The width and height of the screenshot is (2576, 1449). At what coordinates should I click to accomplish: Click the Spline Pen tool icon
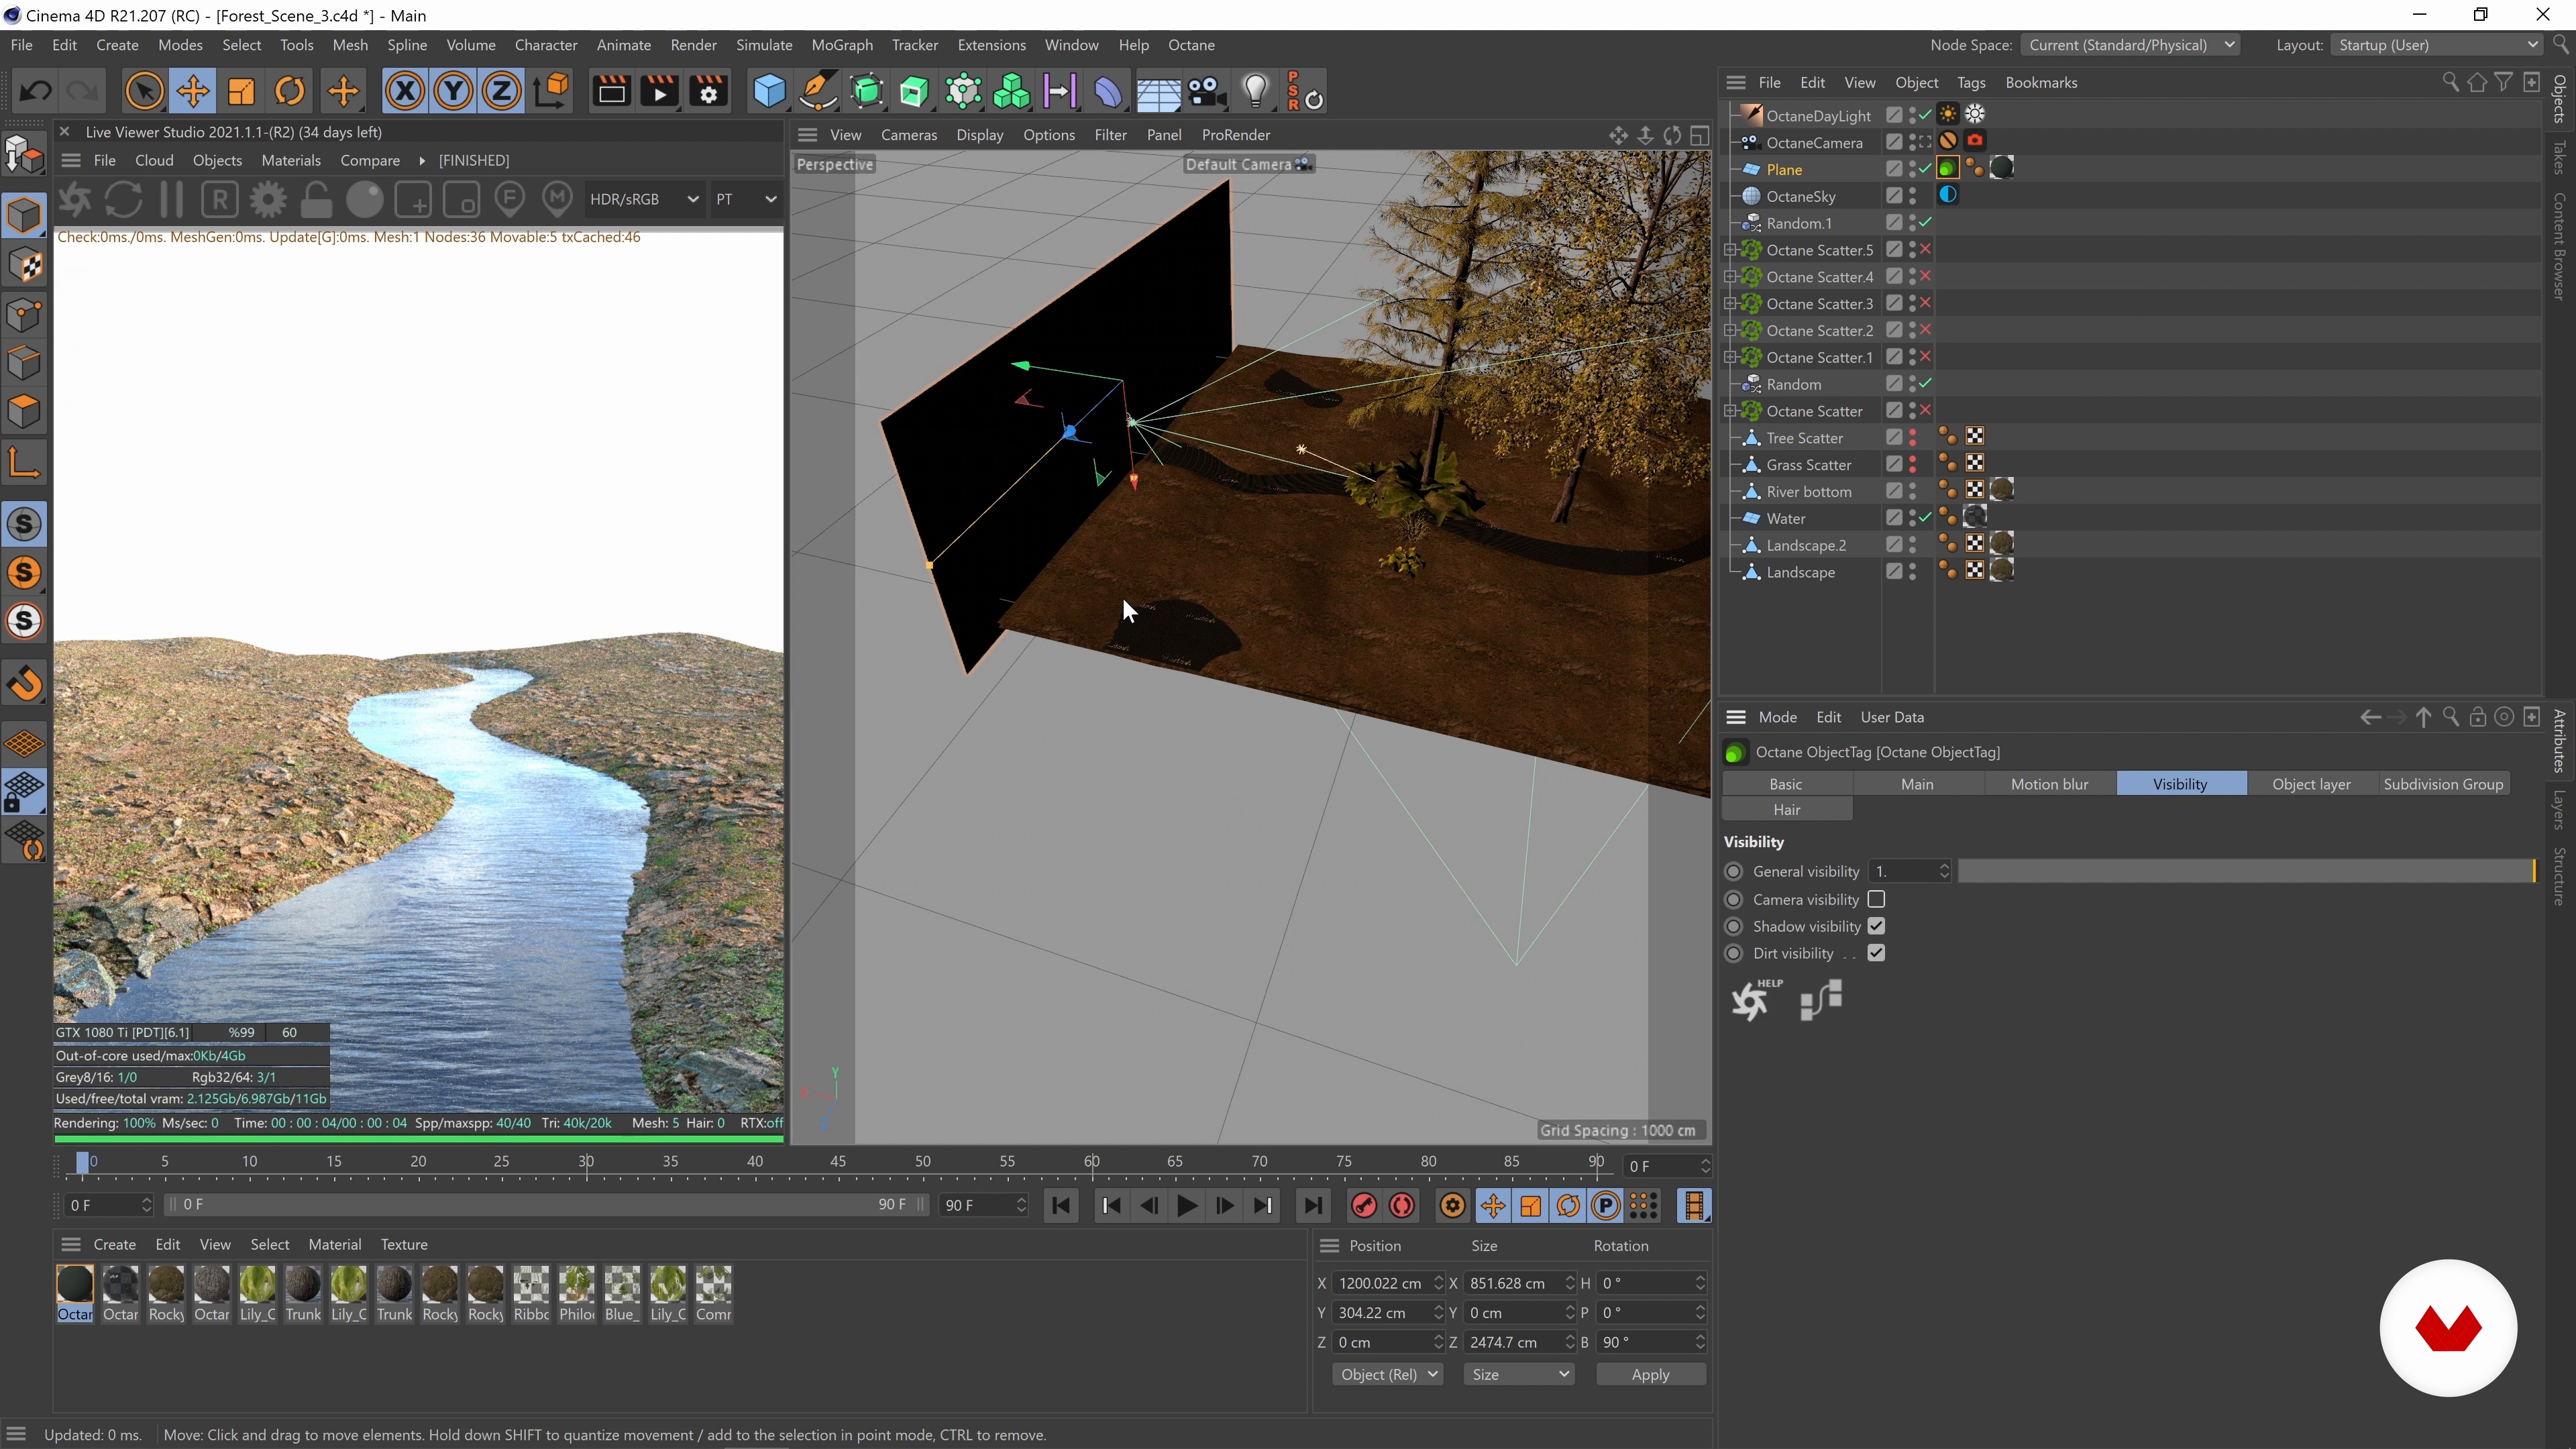click(x=817, y=91)
